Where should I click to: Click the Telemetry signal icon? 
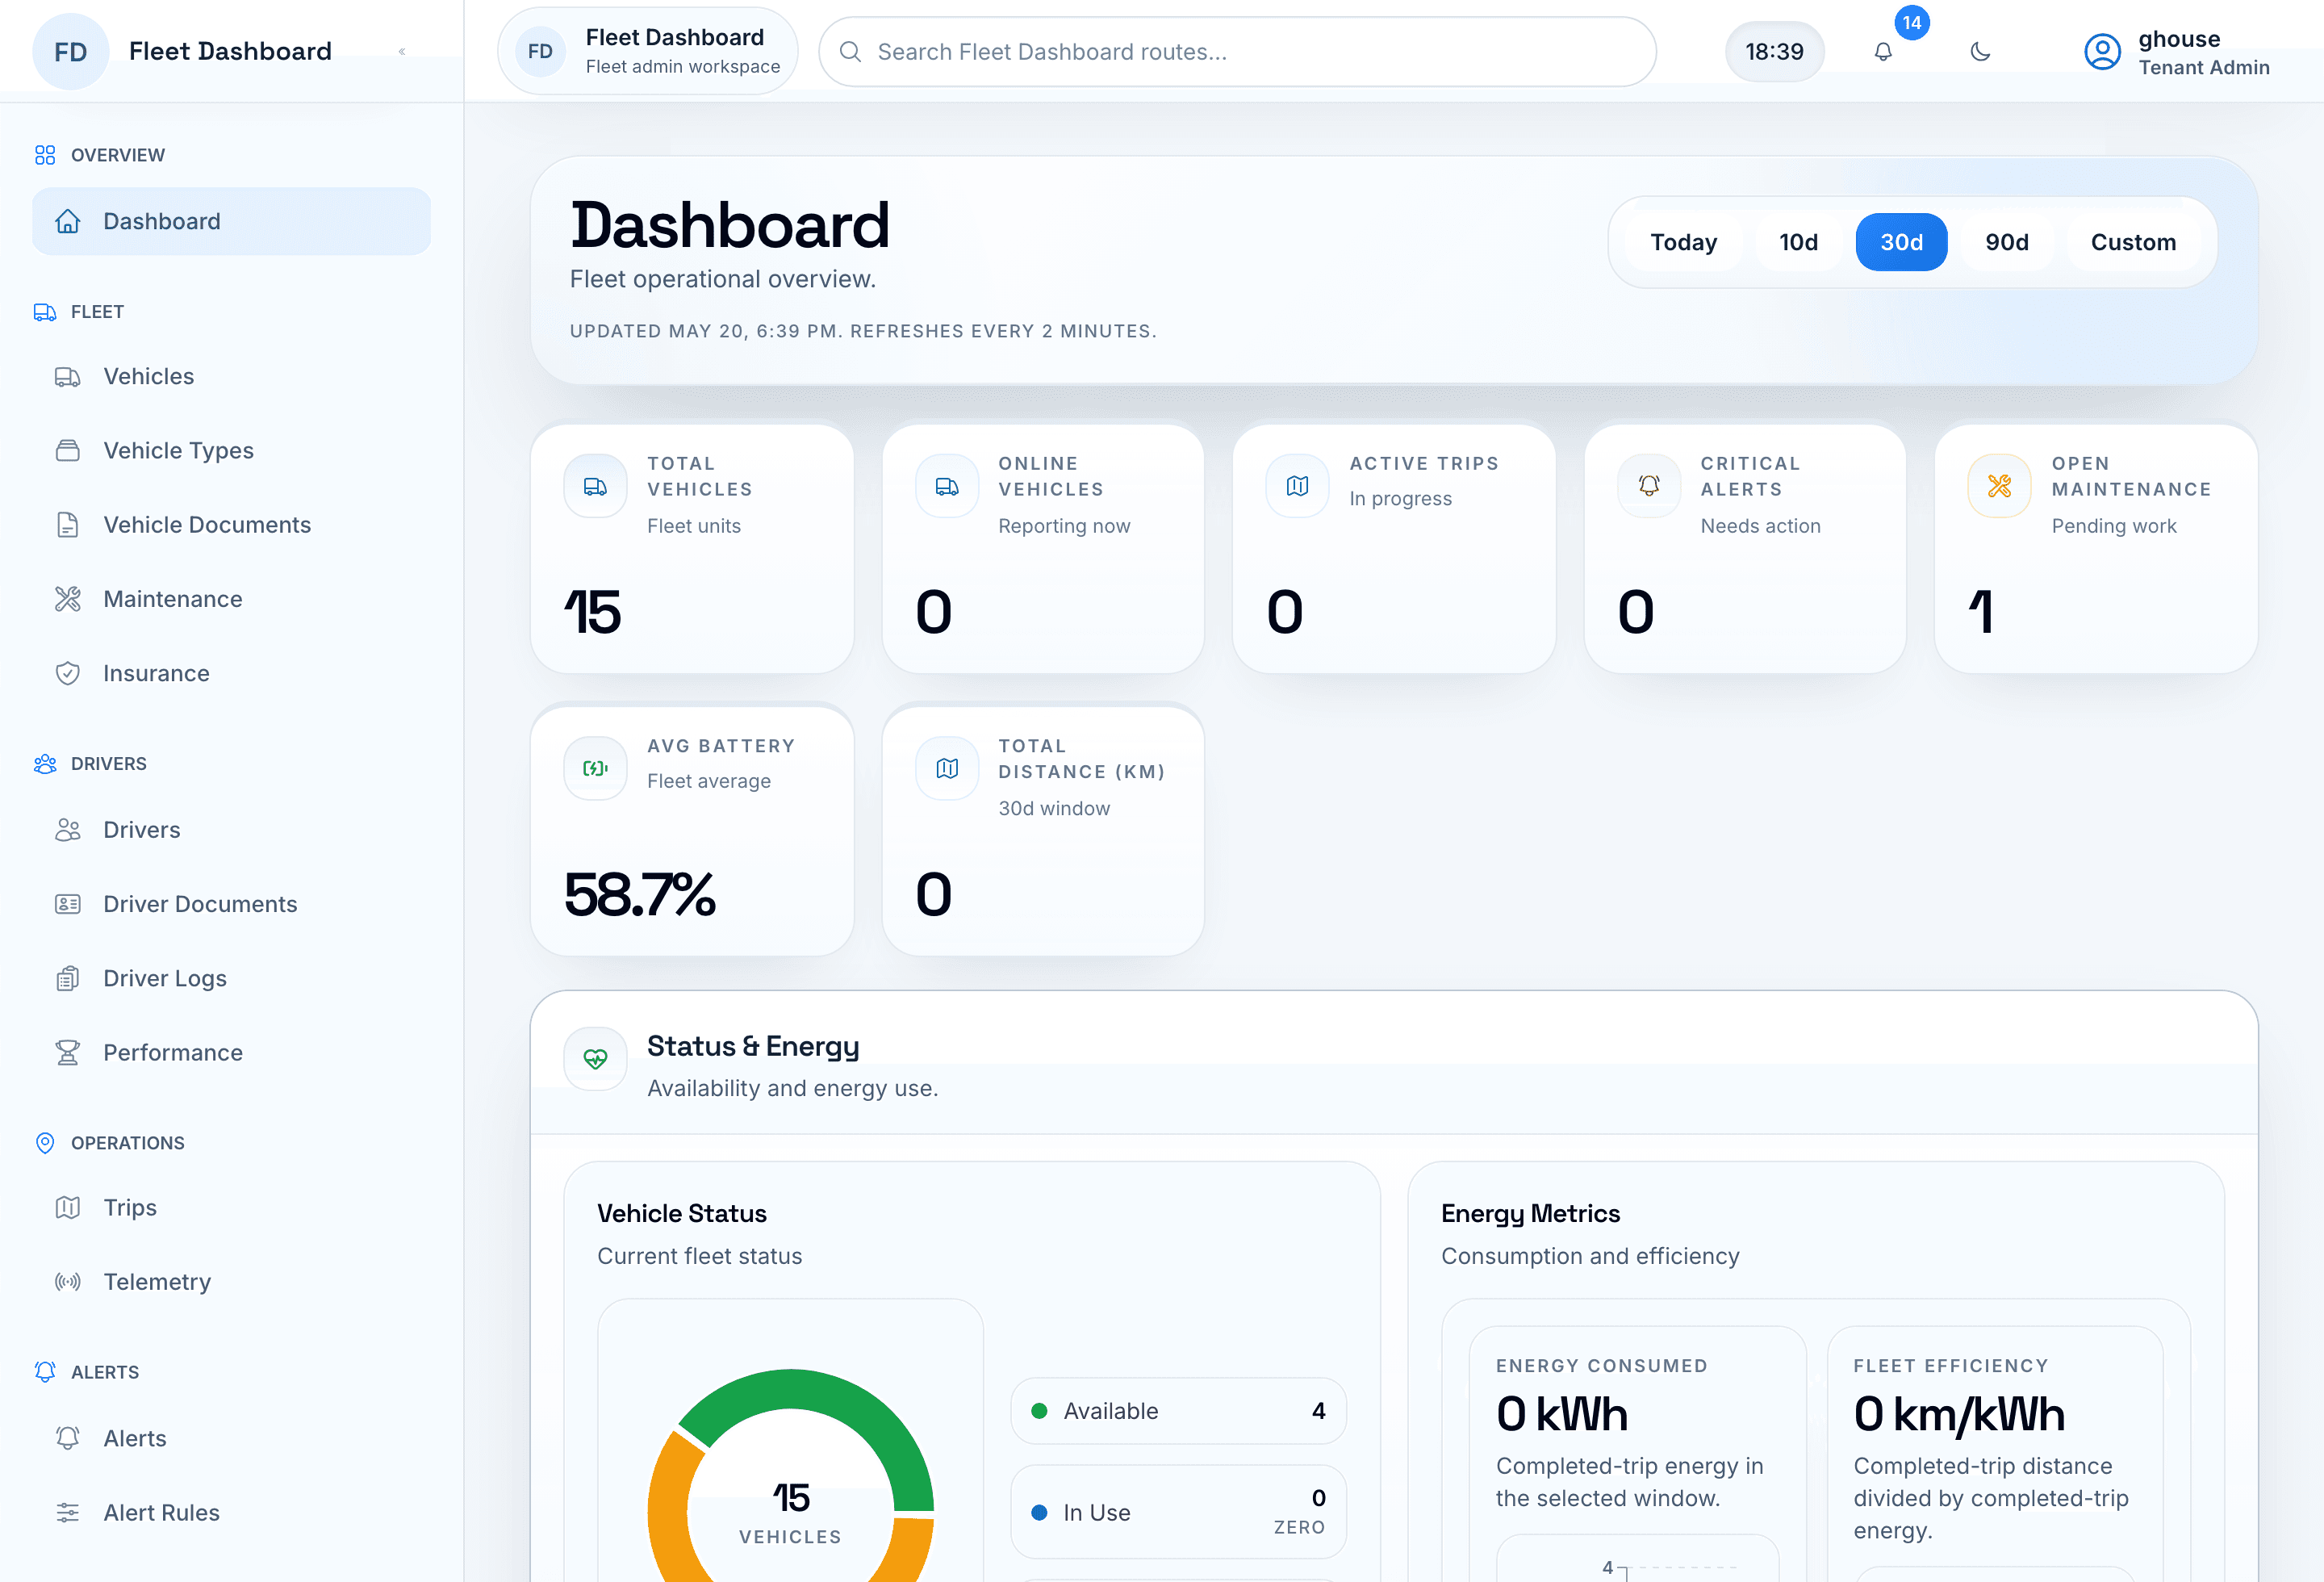tap(67, 1282)
